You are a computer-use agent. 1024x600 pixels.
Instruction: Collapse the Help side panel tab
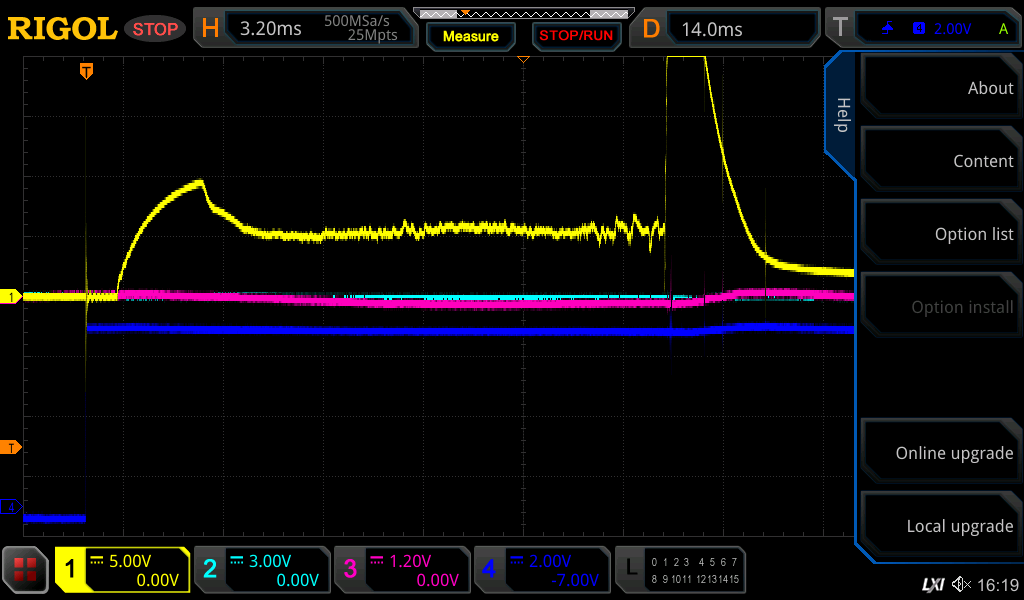[842, 115]
